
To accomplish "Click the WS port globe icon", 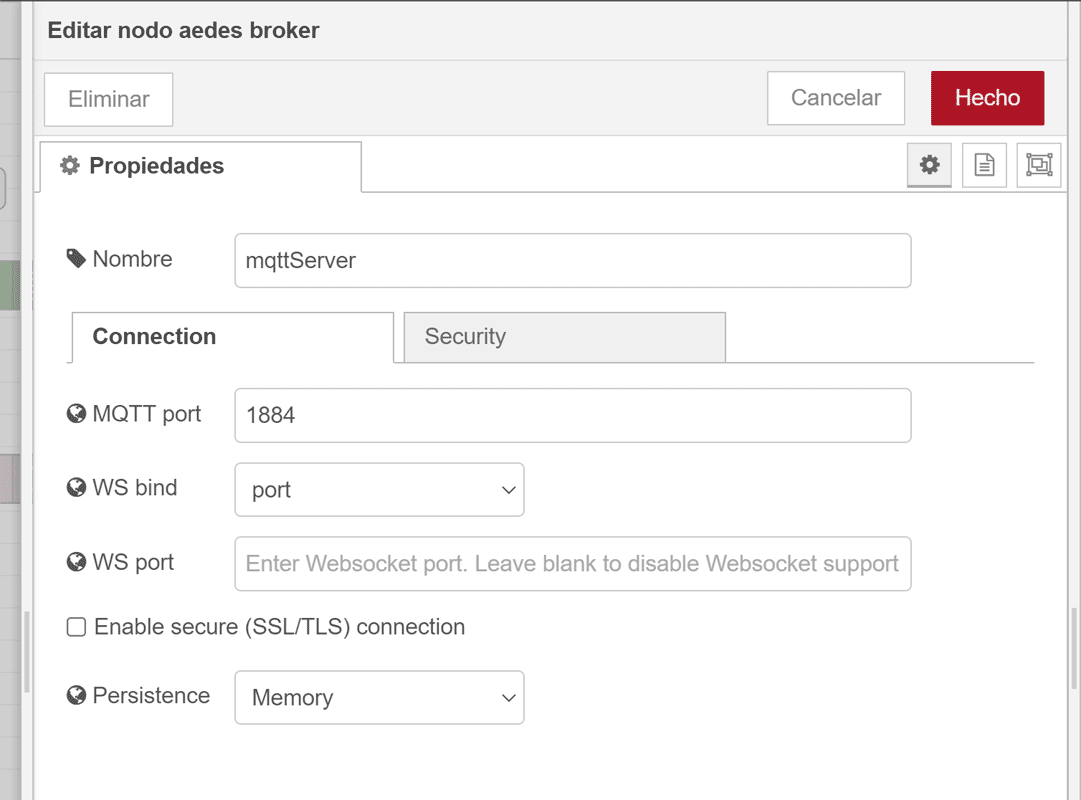I will (x=76, y=562).
